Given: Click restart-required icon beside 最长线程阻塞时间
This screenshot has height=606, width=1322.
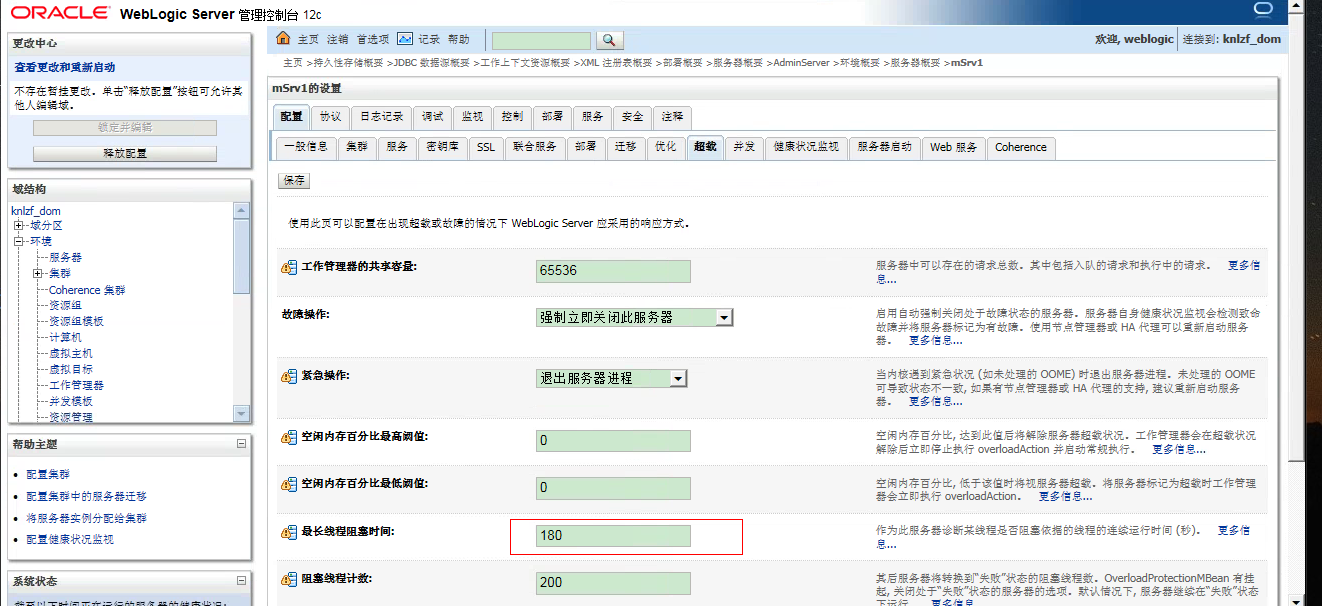Looking at the screenshot, I should [x=289, y=532].
